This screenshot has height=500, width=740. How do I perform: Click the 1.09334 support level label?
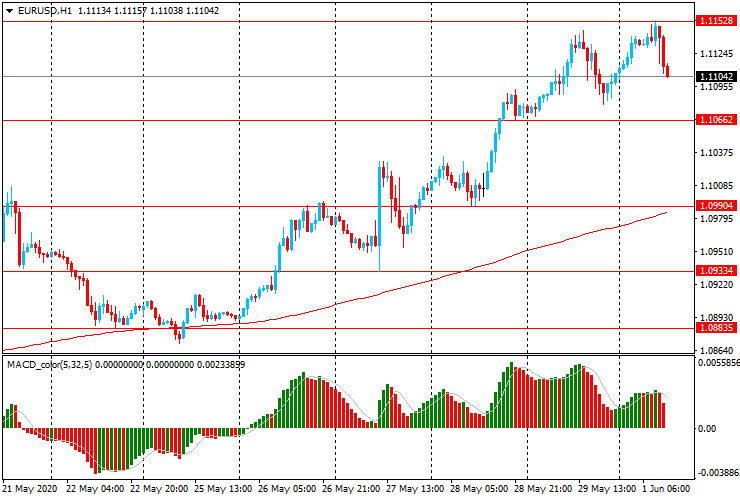pyautogui.click(x=716, y=271)
